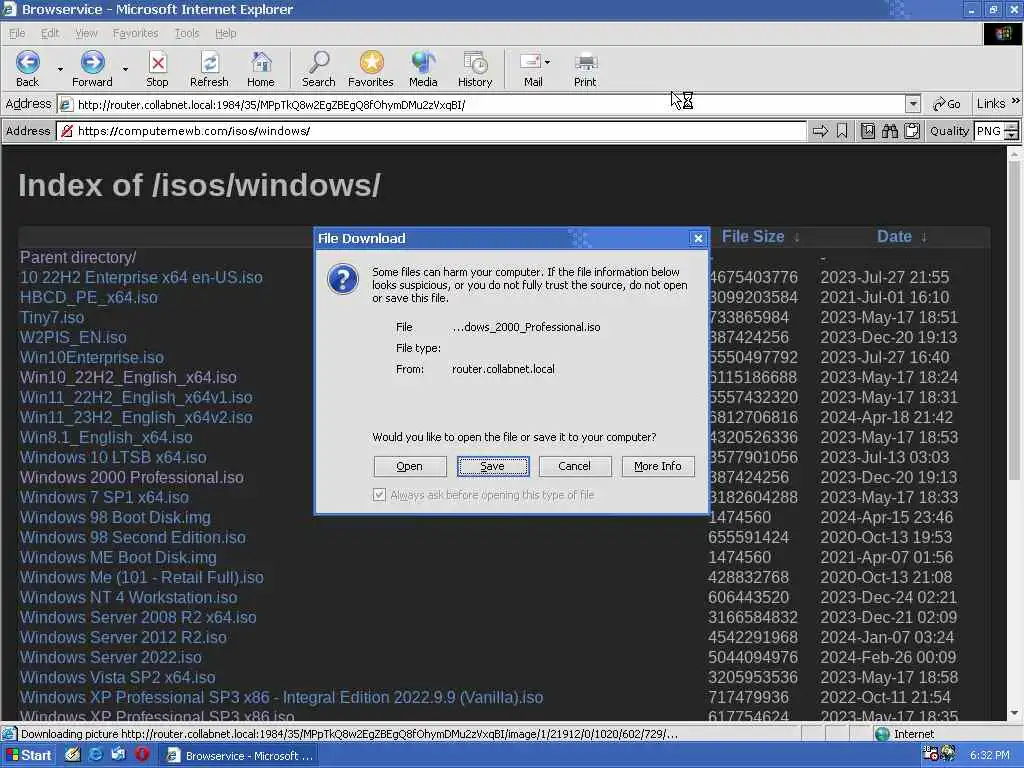Click the insecure page icon beside computernewb URL
Viewport: 1024px width, 768px height.
(x=67, y=131)
